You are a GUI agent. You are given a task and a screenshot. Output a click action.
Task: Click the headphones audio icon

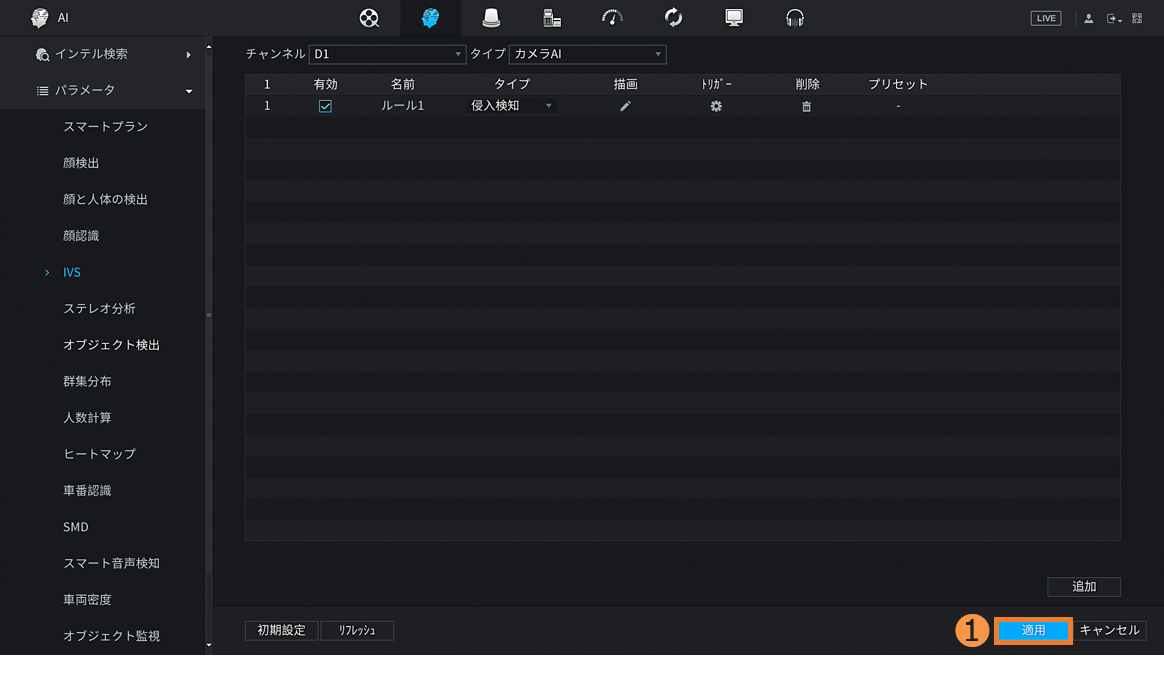tap(795, 18)
